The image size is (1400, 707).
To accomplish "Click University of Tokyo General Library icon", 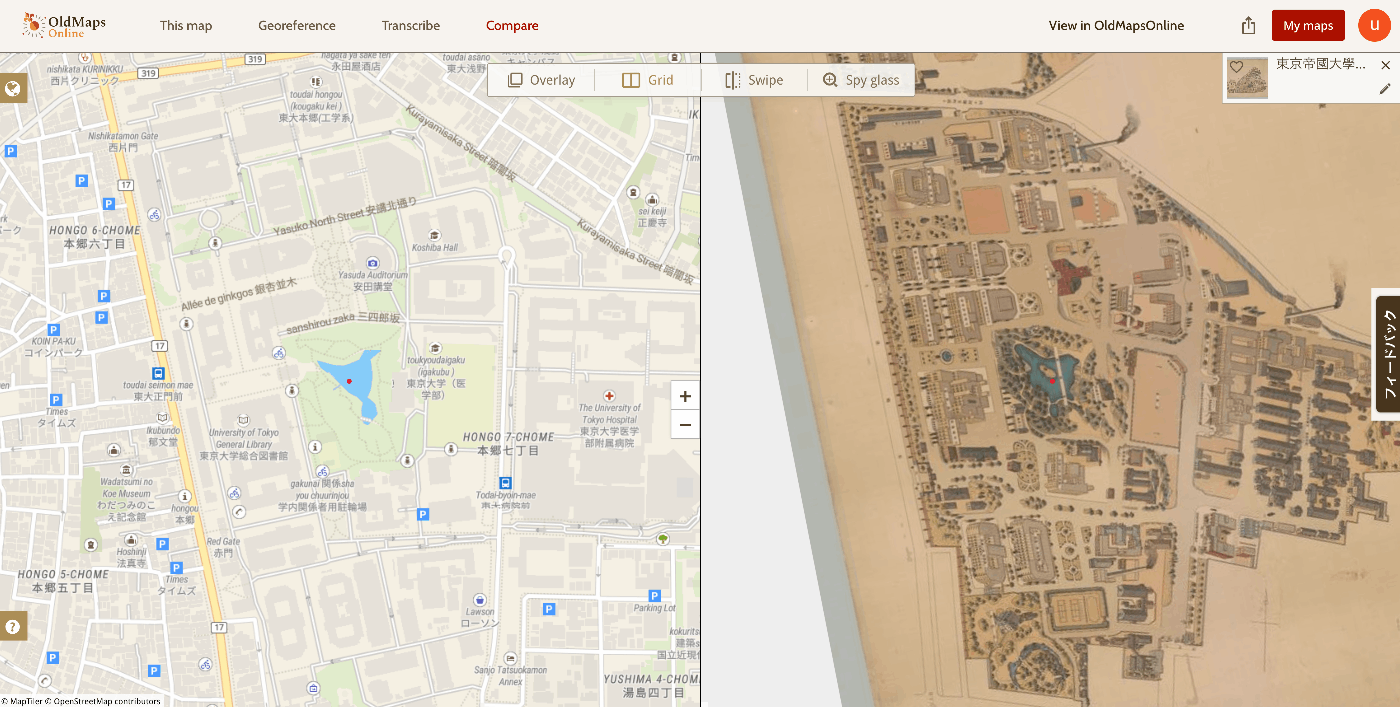I will pyautogui.click(x=243, y=420).
